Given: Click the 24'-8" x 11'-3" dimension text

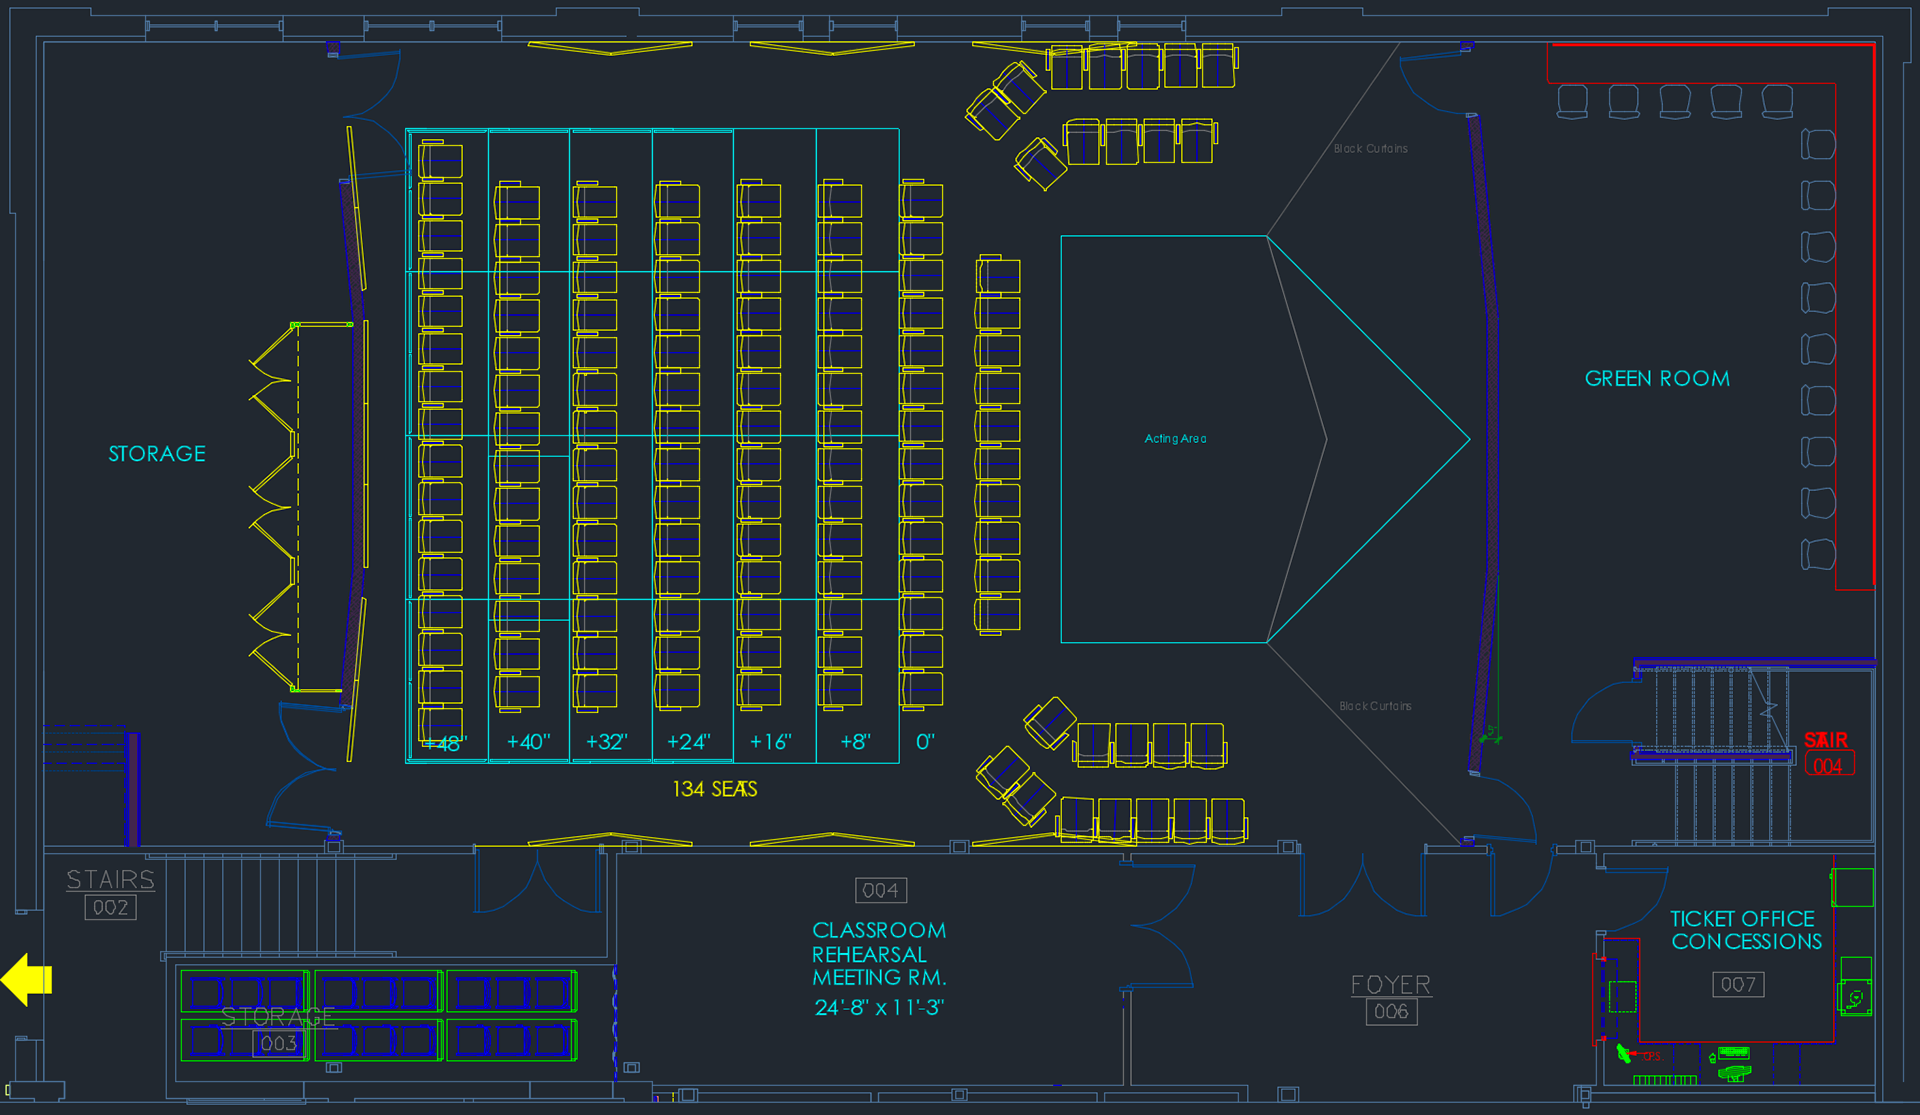Looking at the screenshot, I should [878, 1007].
